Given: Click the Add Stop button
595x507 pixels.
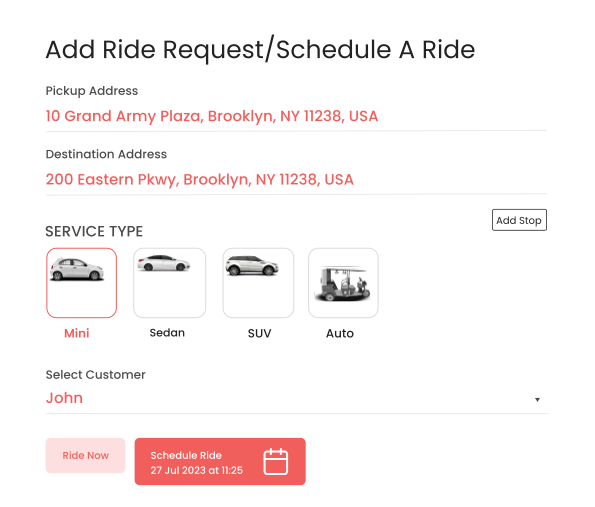Looking at the screenshot, I should tap(519, 220).
